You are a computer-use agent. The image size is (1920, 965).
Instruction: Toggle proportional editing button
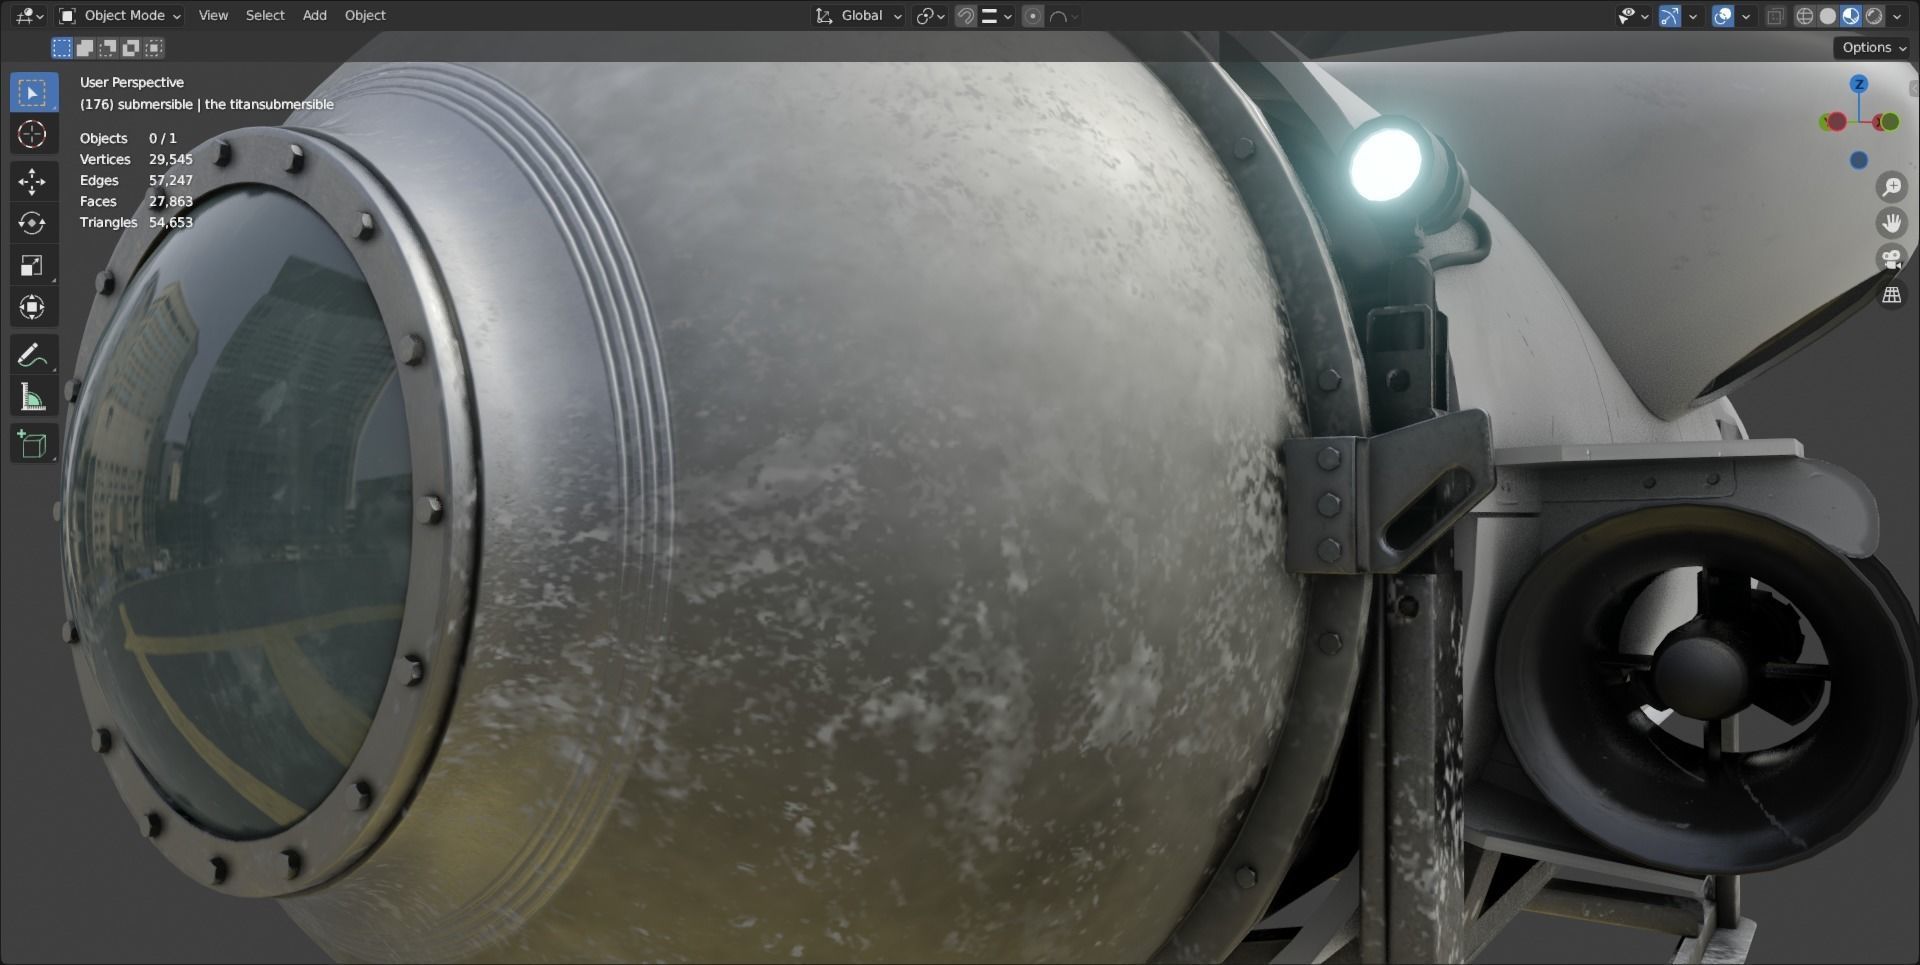coord(1033,16)
